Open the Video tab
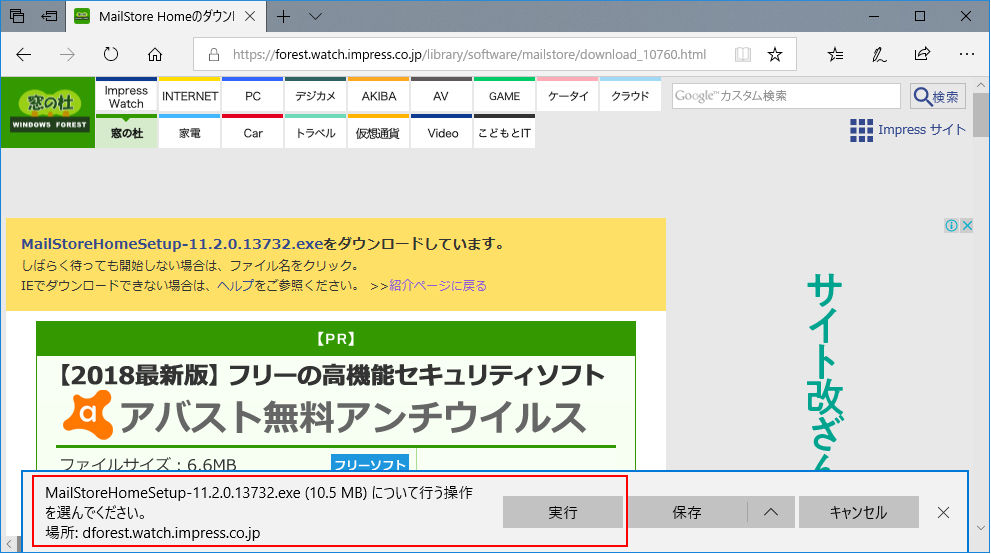Screen dimensions: 991x554 [441, 131]
